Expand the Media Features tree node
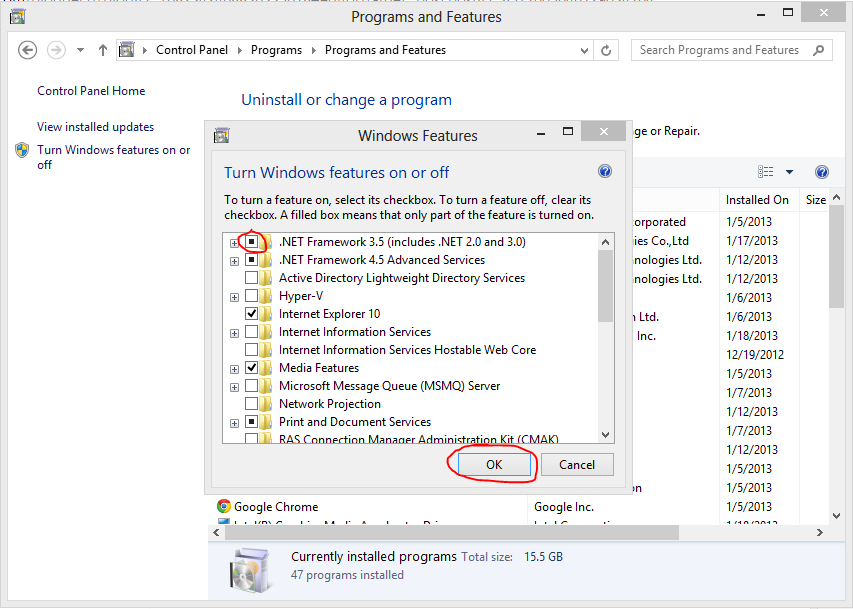This screenshot has height=609, width=853. pos(234,369)
